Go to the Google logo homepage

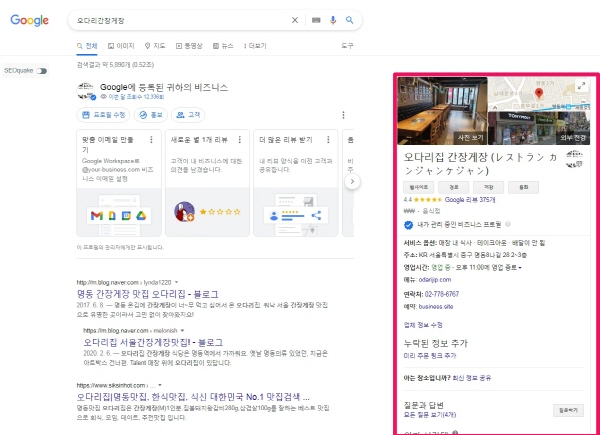pos(29,20)
